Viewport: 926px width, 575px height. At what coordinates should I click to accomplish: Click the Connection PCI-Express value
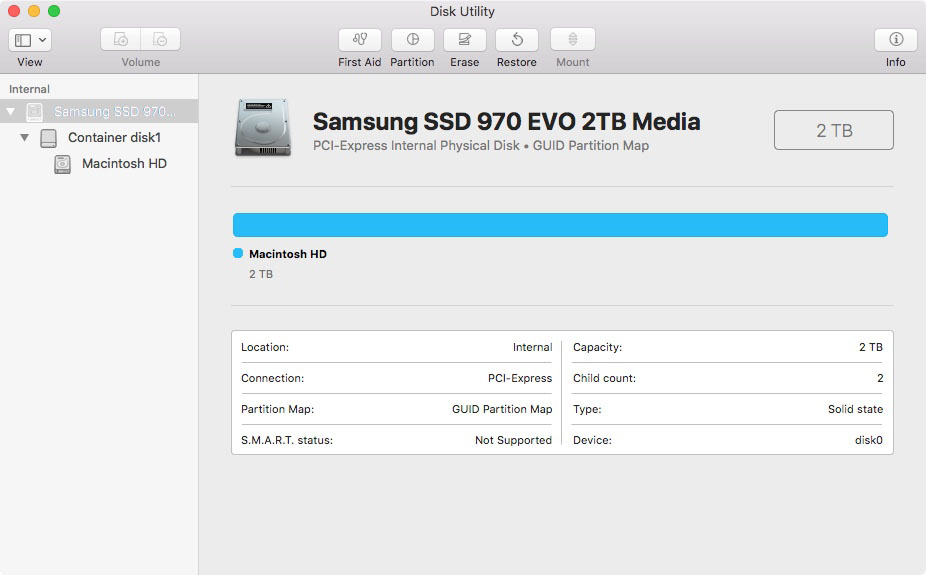click(520, 378)
